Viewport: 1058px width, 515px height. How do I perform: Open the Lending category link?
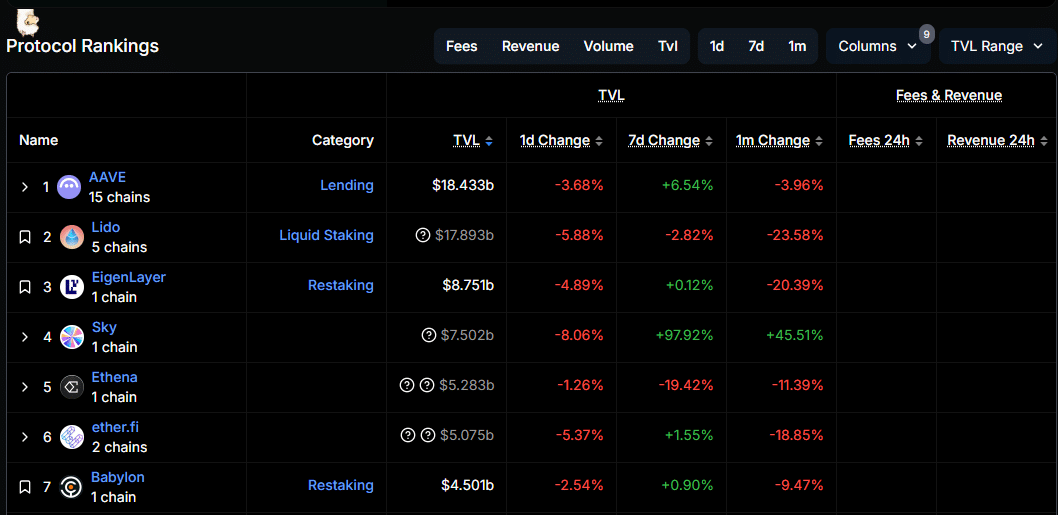point(346,185)
